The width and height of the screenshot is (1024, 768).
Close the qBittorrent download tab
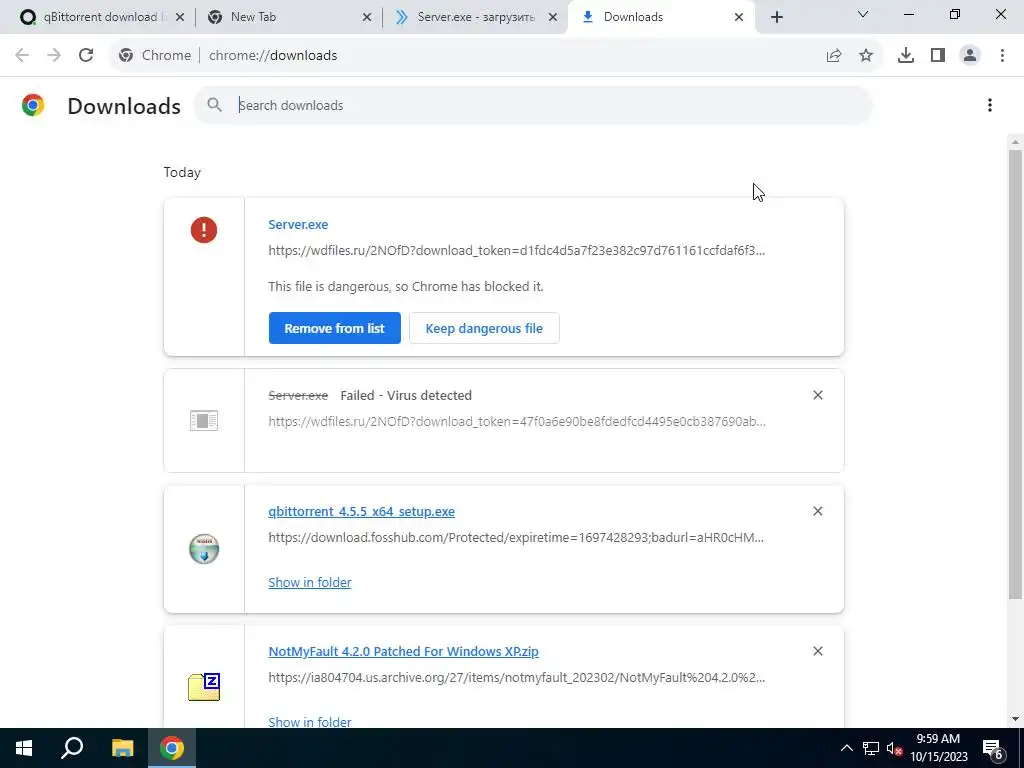pyautogui.click(x=180, y=18)
